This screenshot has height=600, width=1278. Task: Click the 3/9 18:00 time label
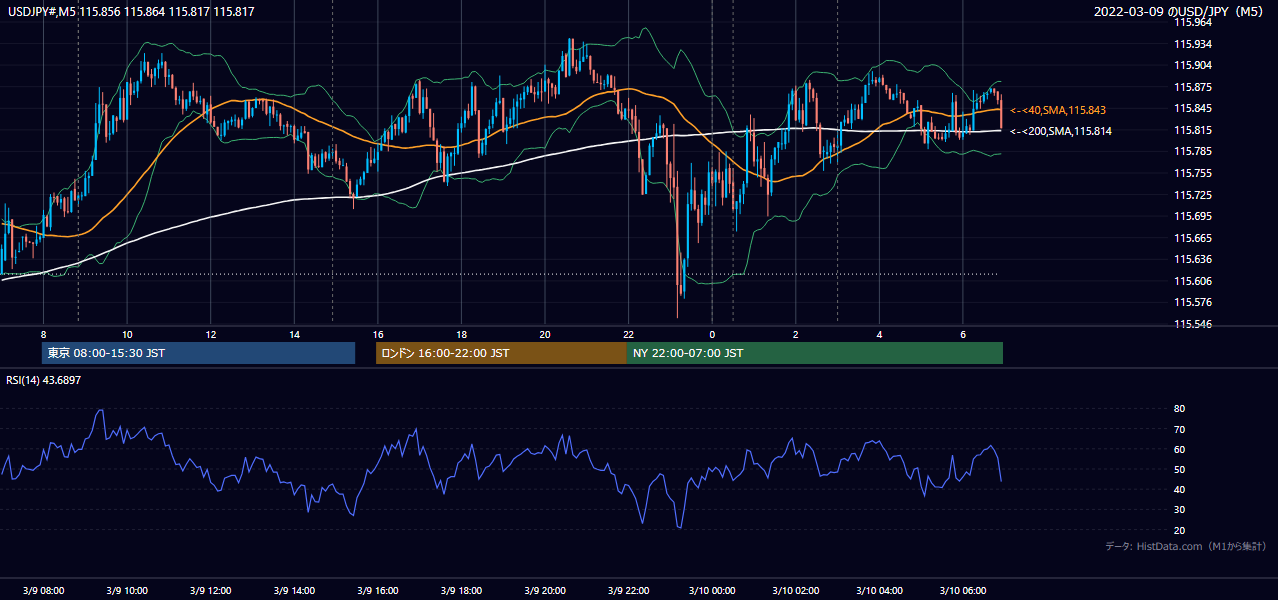tap(461, 590)
